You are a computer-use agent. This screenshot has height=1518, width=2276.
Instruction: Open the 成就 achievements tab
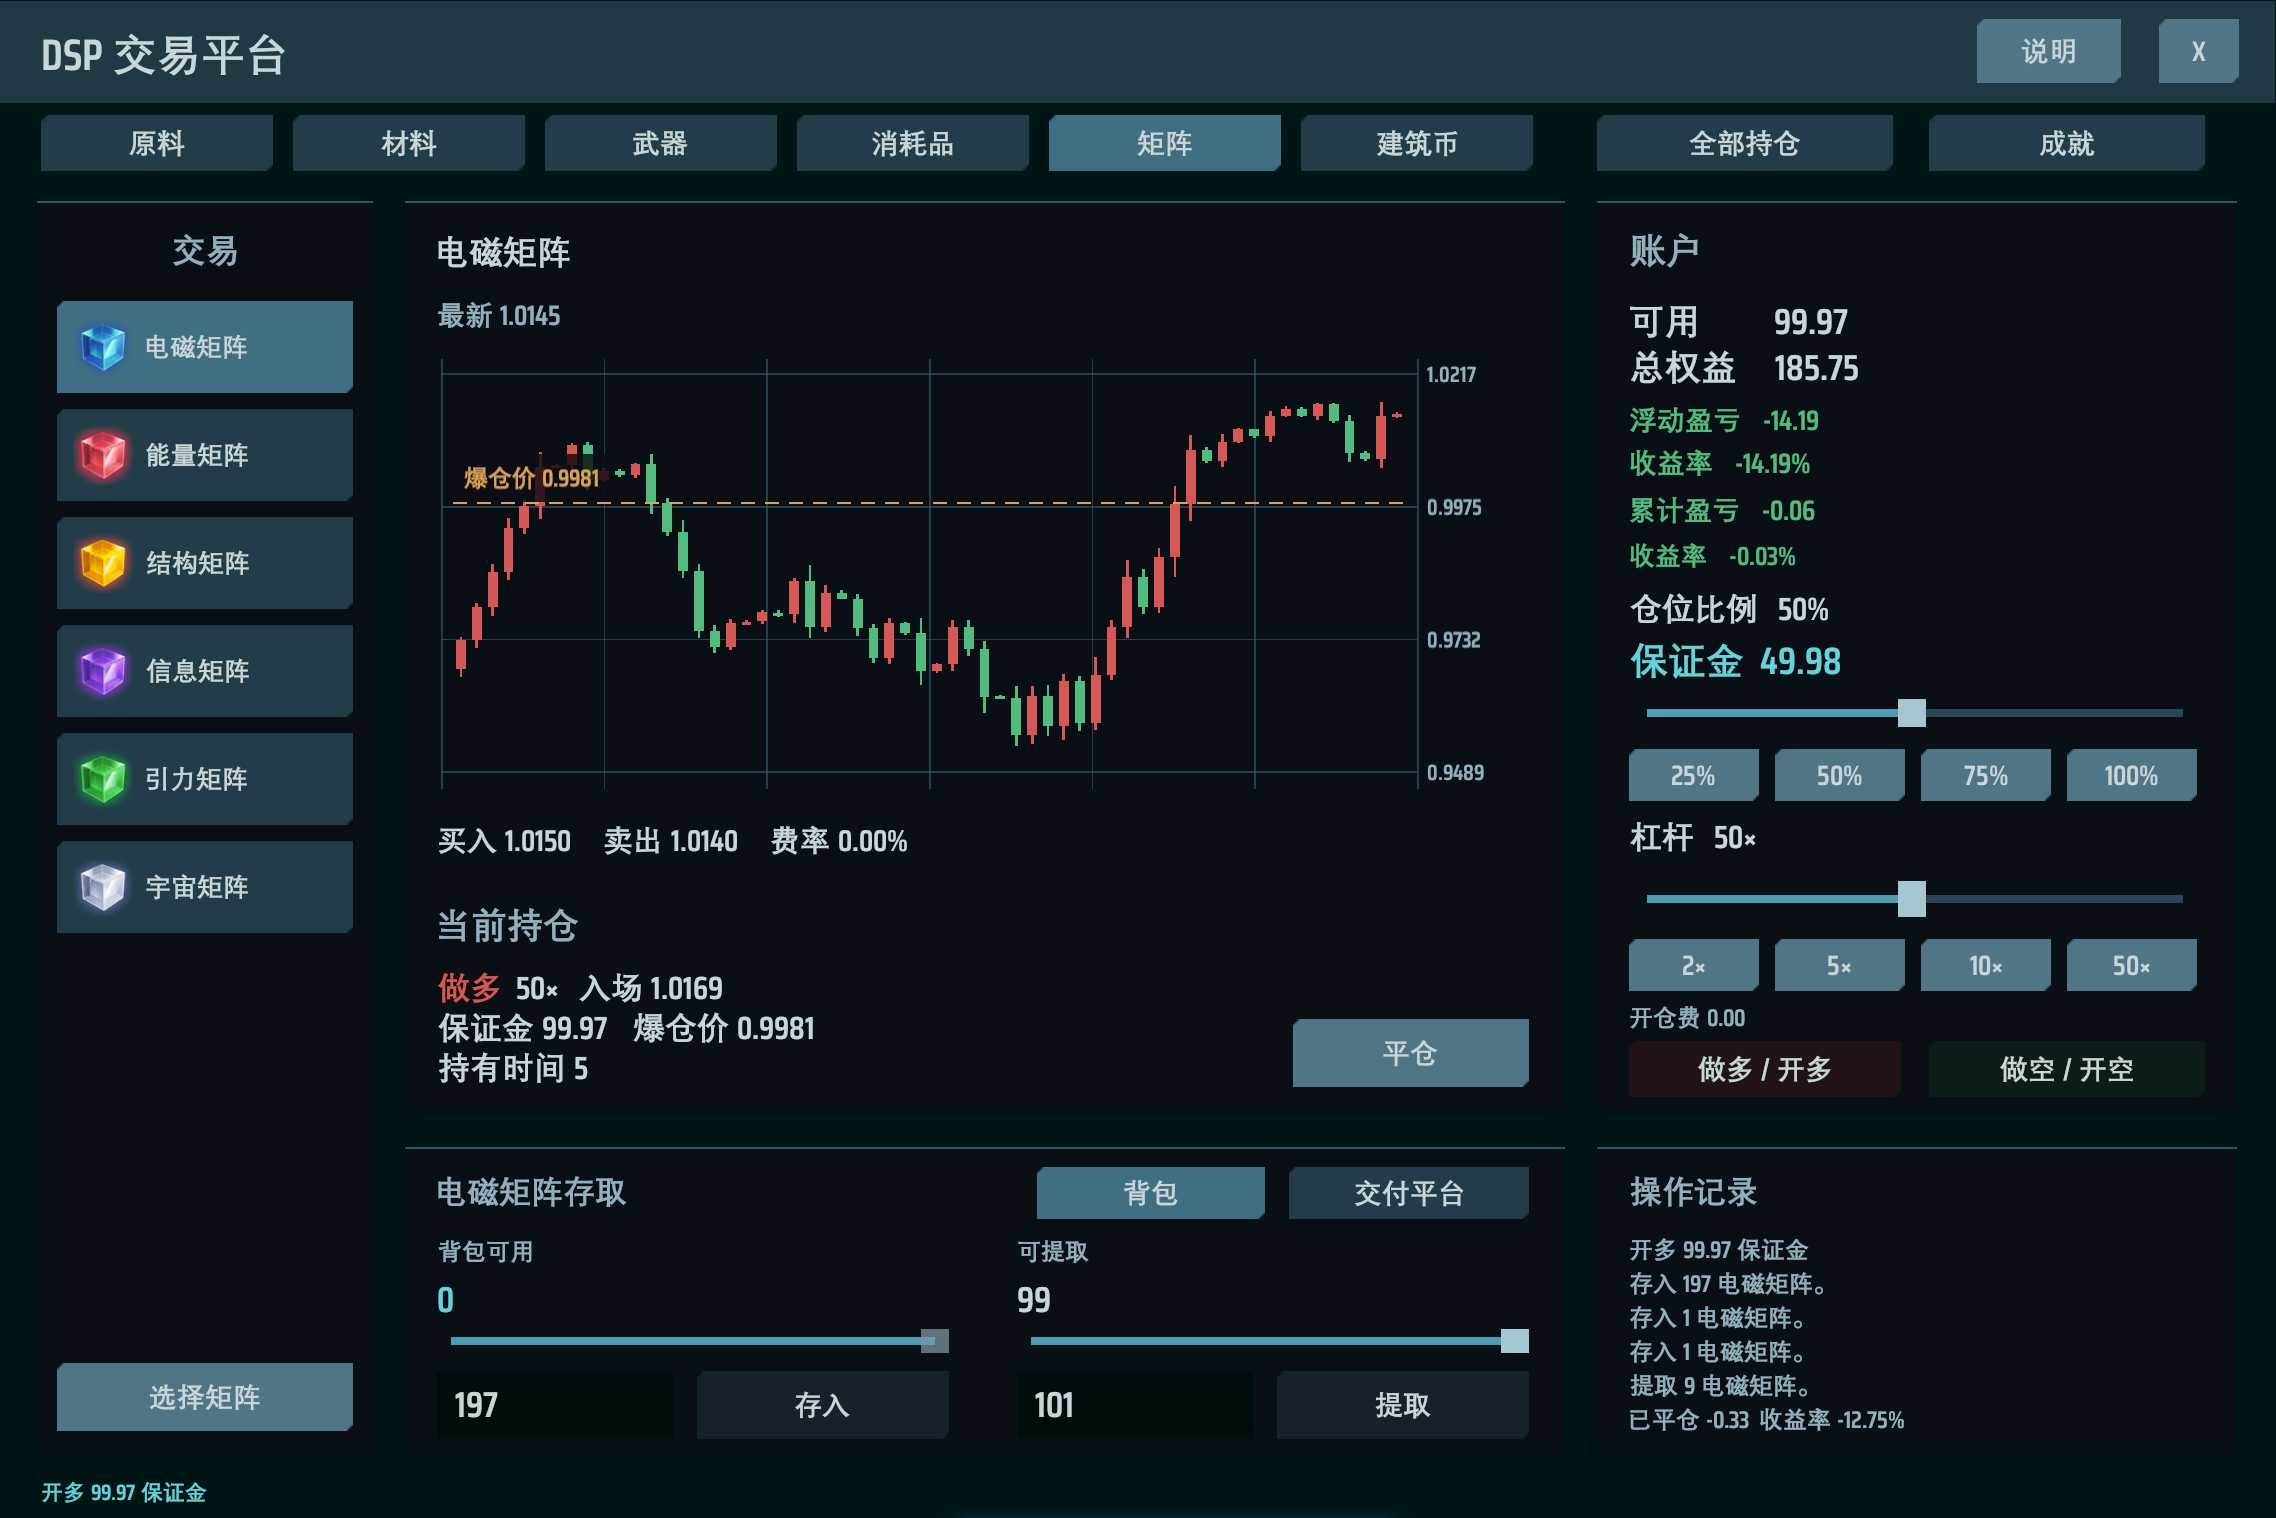[2067, 143]
